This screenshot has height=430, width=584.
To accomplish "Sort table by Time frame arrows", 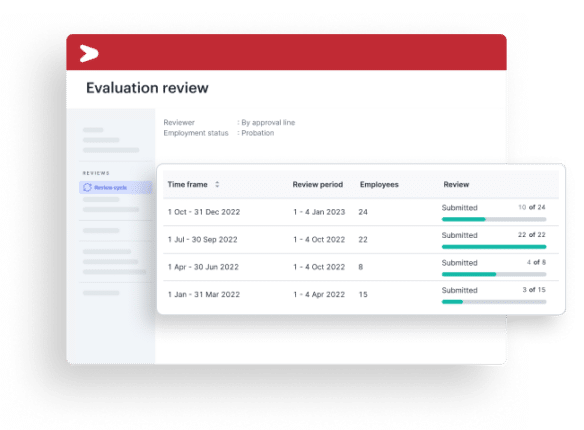I will [217, 184].
